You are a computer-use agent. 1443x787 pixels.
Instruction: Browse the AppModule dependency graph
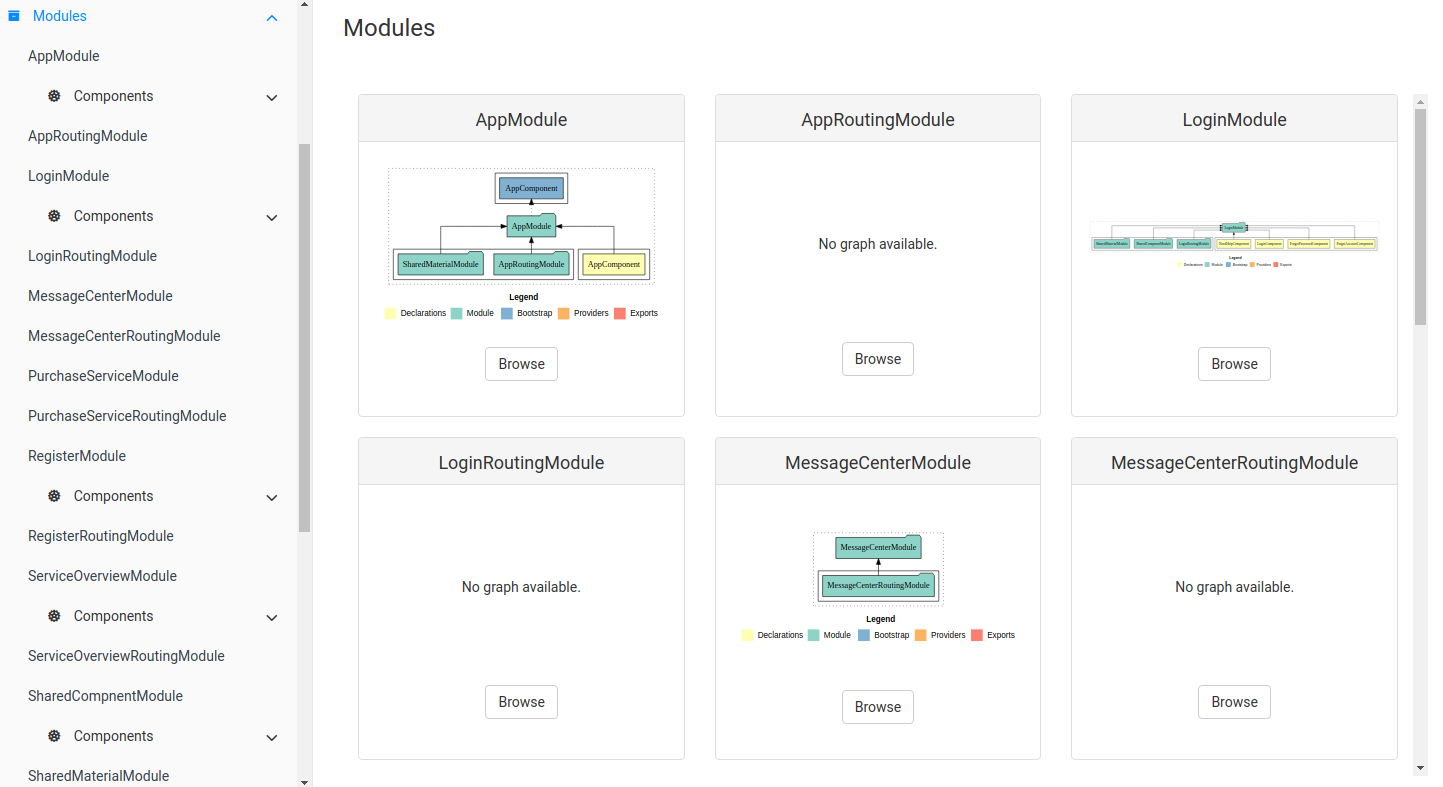521,363
